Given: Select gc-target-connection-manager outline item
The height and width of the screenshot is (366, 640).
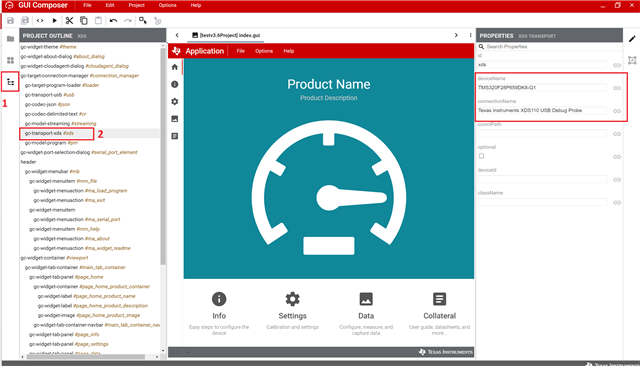Looking at the screenshot, I should tap(80, 75).
